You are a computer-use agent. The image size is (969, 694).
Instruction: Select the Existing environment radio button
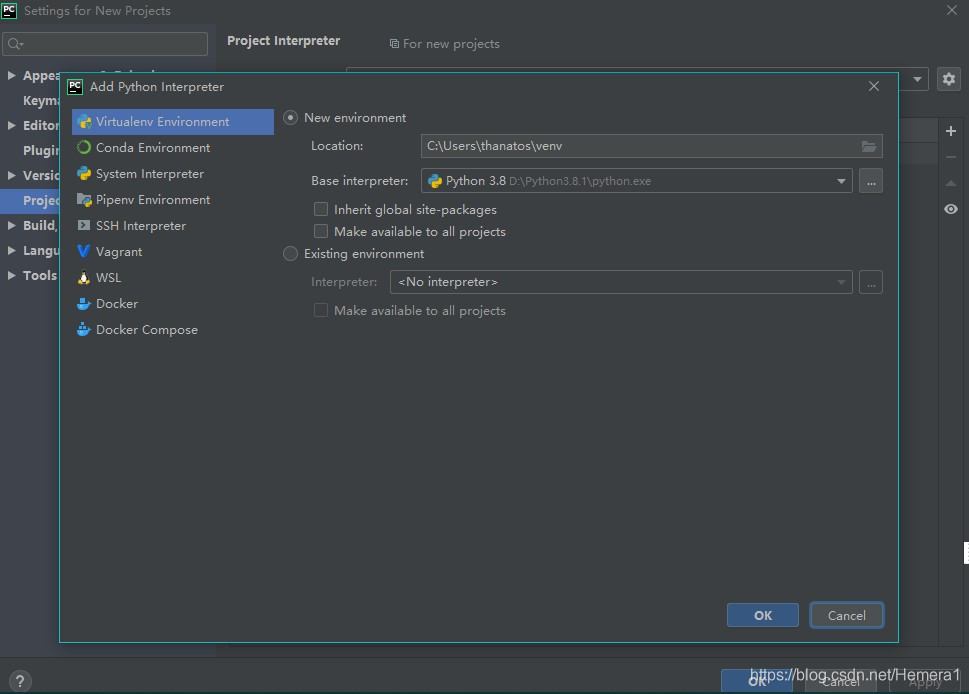[290, 254]
